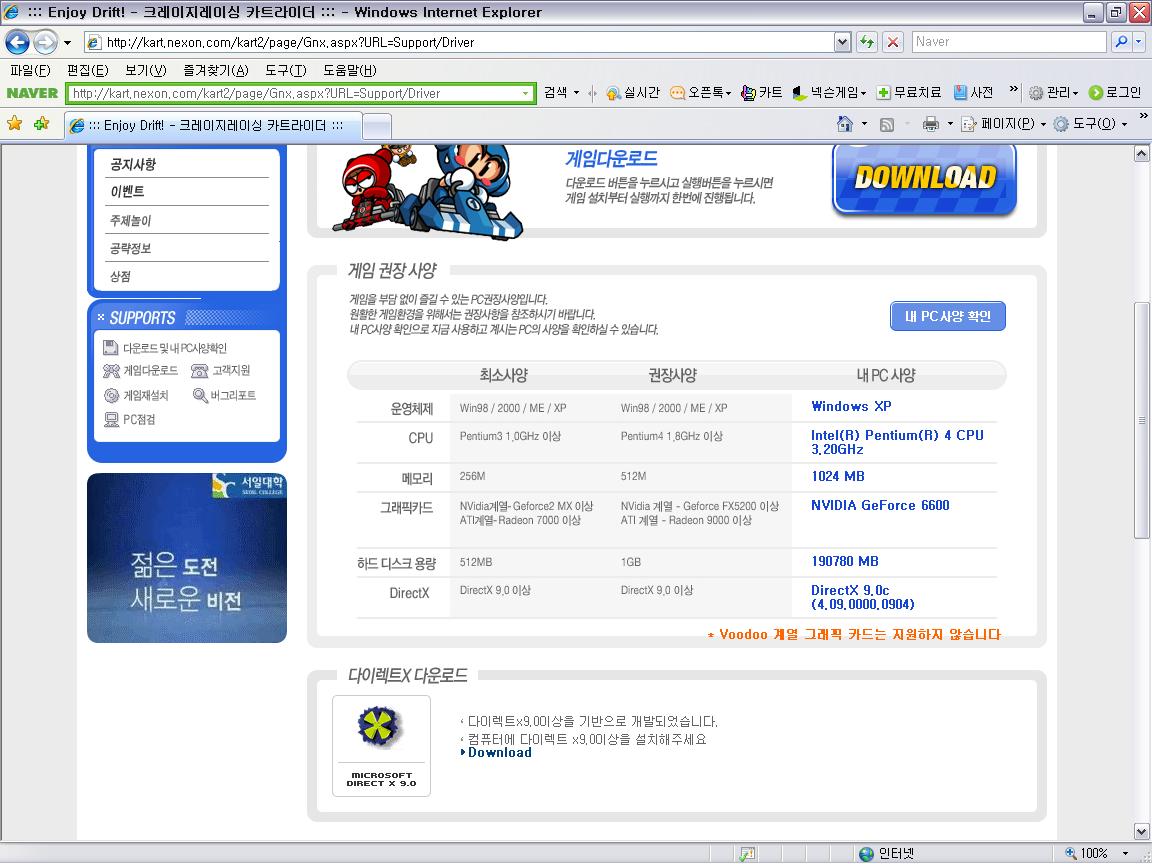Click the Print icon in command bar

931,124
